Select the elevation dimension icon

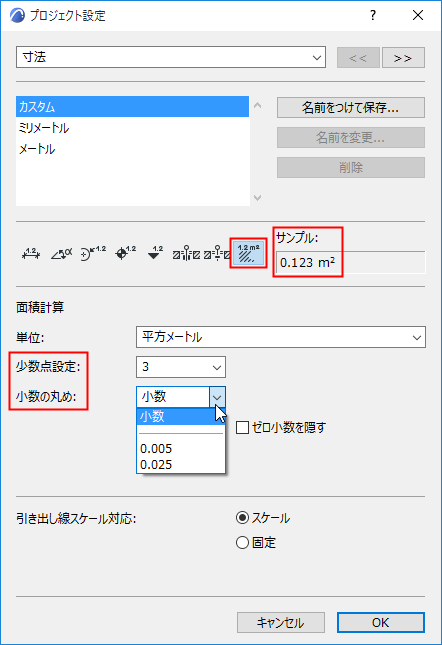click(155, 254)
